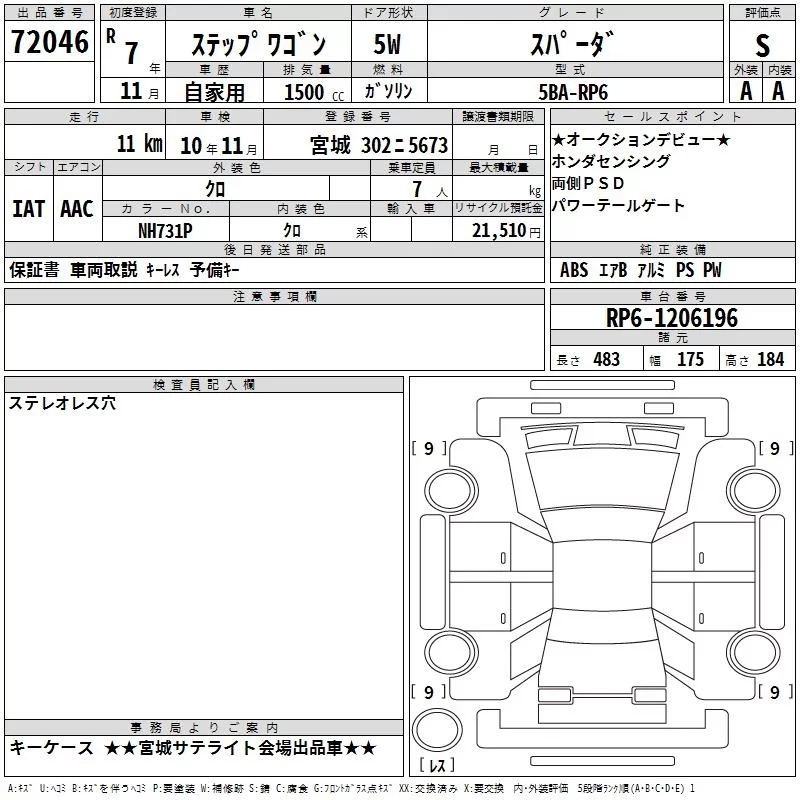Click the evaluation score S
Viewport: 800px width, 800px height.
(x=763, y=44)
